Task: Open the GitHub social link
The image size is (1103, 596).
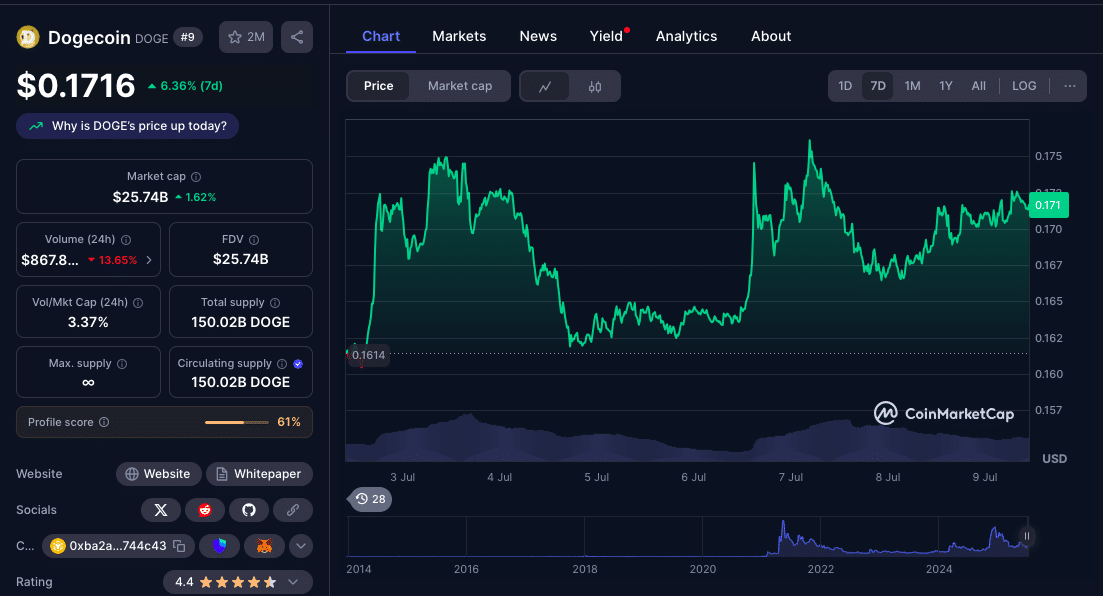Action: 249,510
